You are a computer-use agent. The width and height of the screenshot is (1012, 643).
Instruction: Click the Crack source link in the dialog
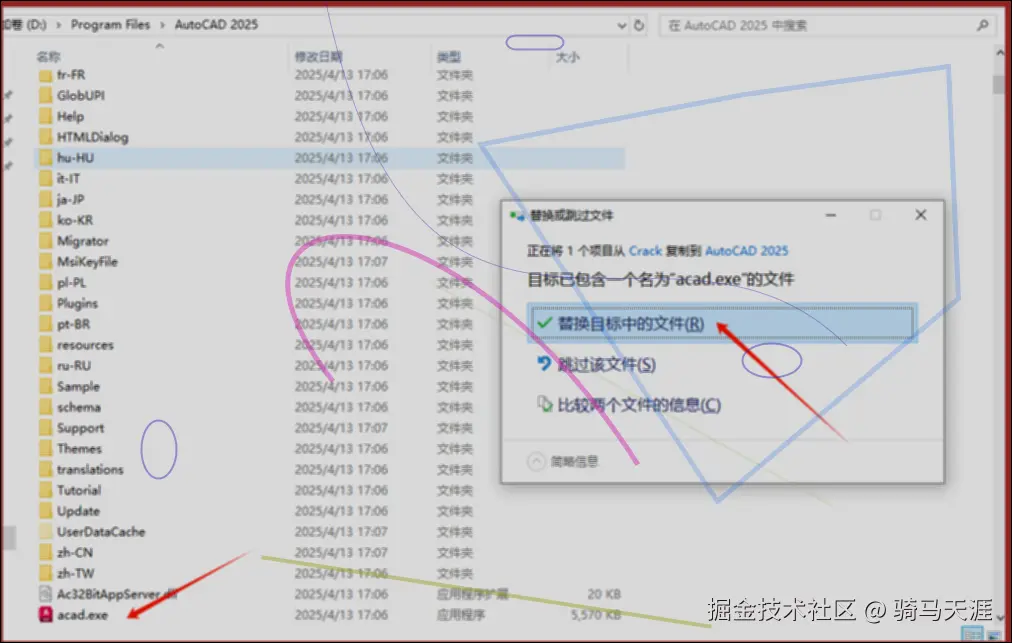pyautogui.click(x=645, y=250)
